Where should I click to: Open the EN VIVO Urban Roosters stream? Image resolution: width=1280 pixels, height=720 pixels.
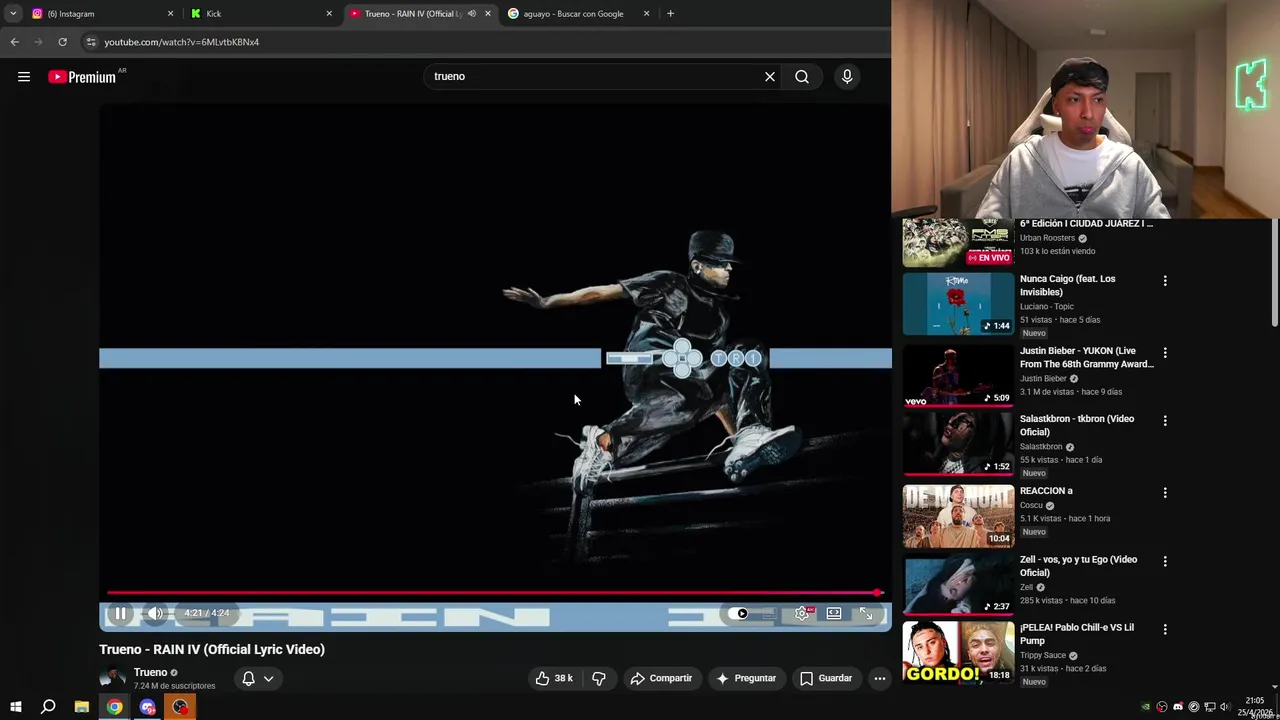pyautogui.click(x=958, y=243)
